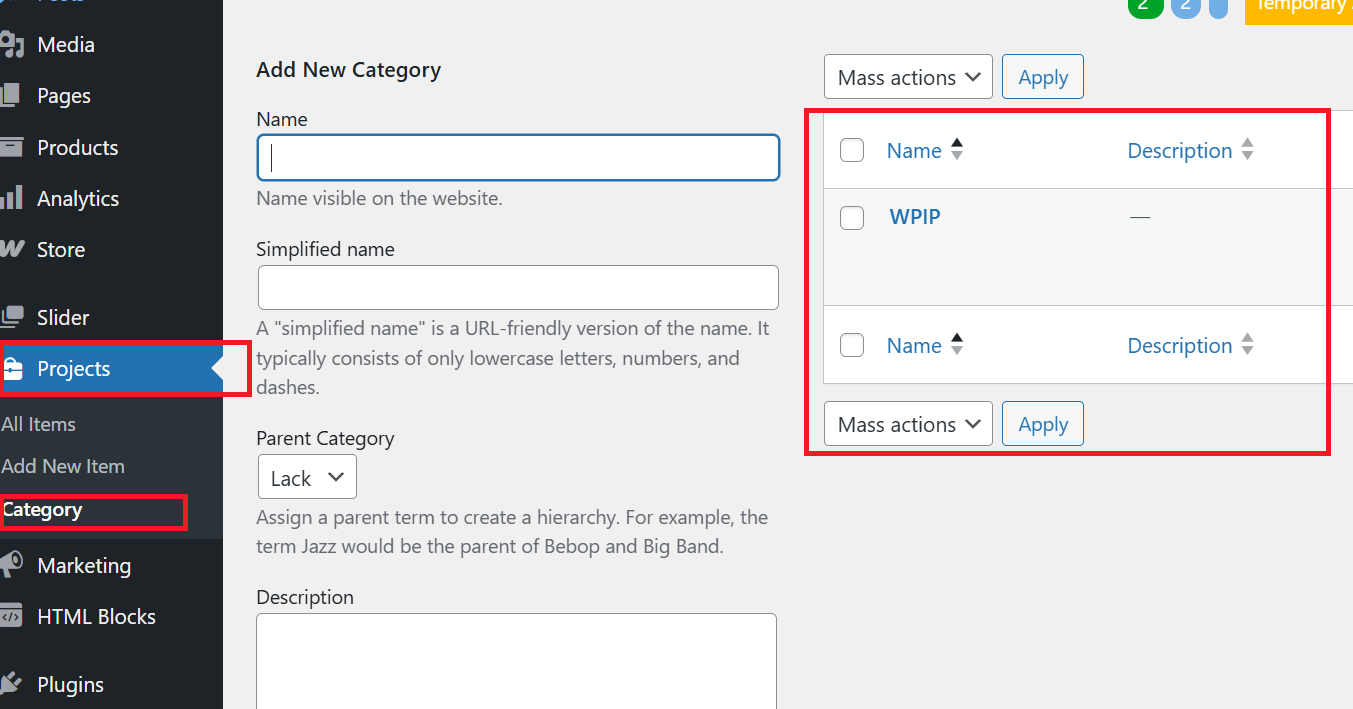Image resolution: width=1353 pixels, height=709 pixels.
Task: Click into the Simplified name field
Action: 518,287
